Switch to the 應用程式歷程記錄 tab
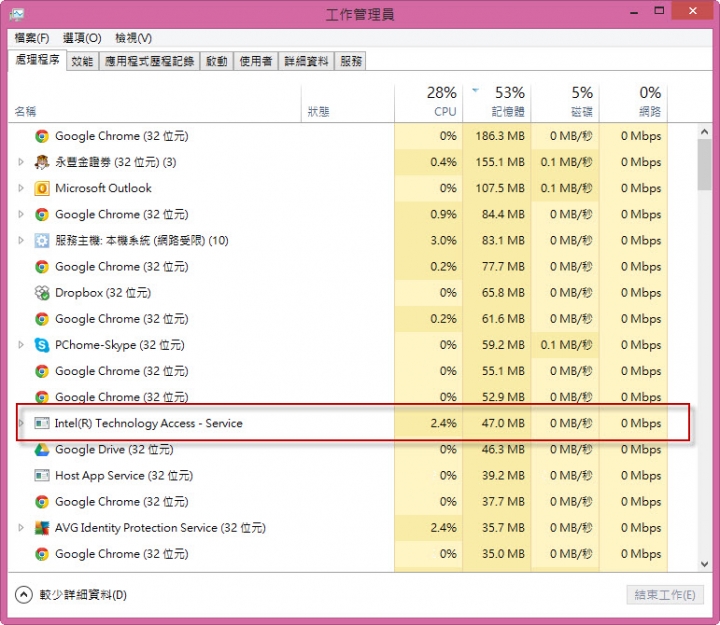This screenshot has width=720, height=625. [x=149, y=61]
